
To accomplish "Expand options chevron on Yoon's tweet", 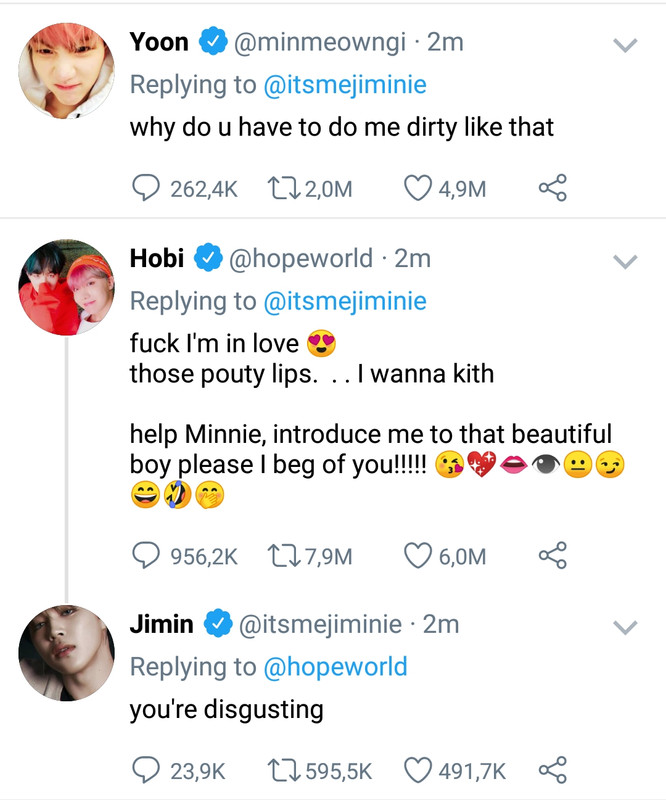I will click(625, 45).
